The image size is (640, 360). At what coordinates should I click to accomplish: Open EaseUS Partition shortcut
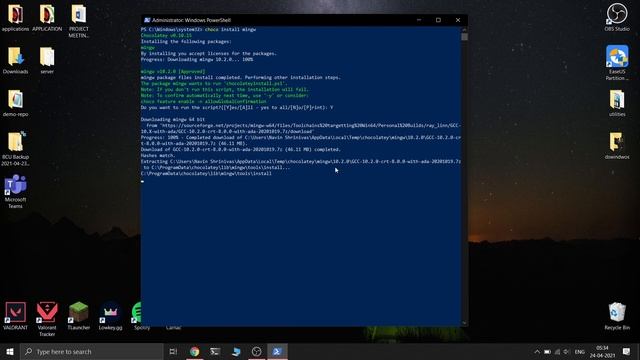click(617, 62)
